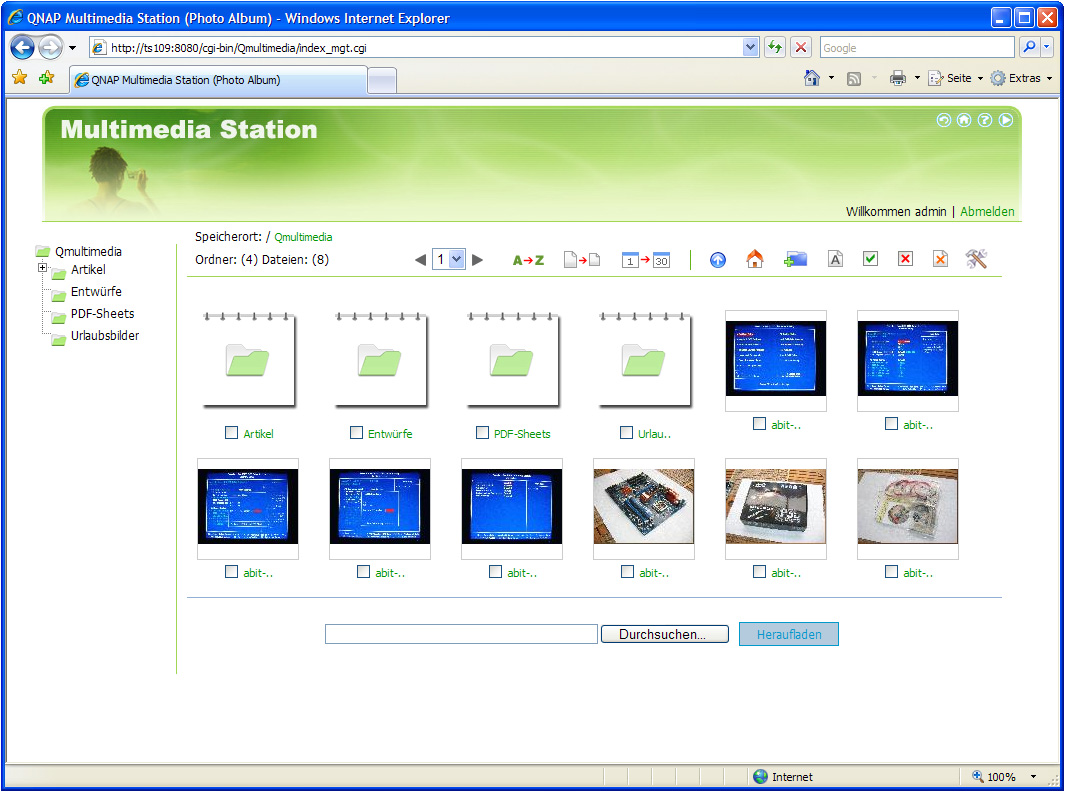1065x792 pixels.
Task: Go up one level with the blue arrow icon
Action: 717,260
